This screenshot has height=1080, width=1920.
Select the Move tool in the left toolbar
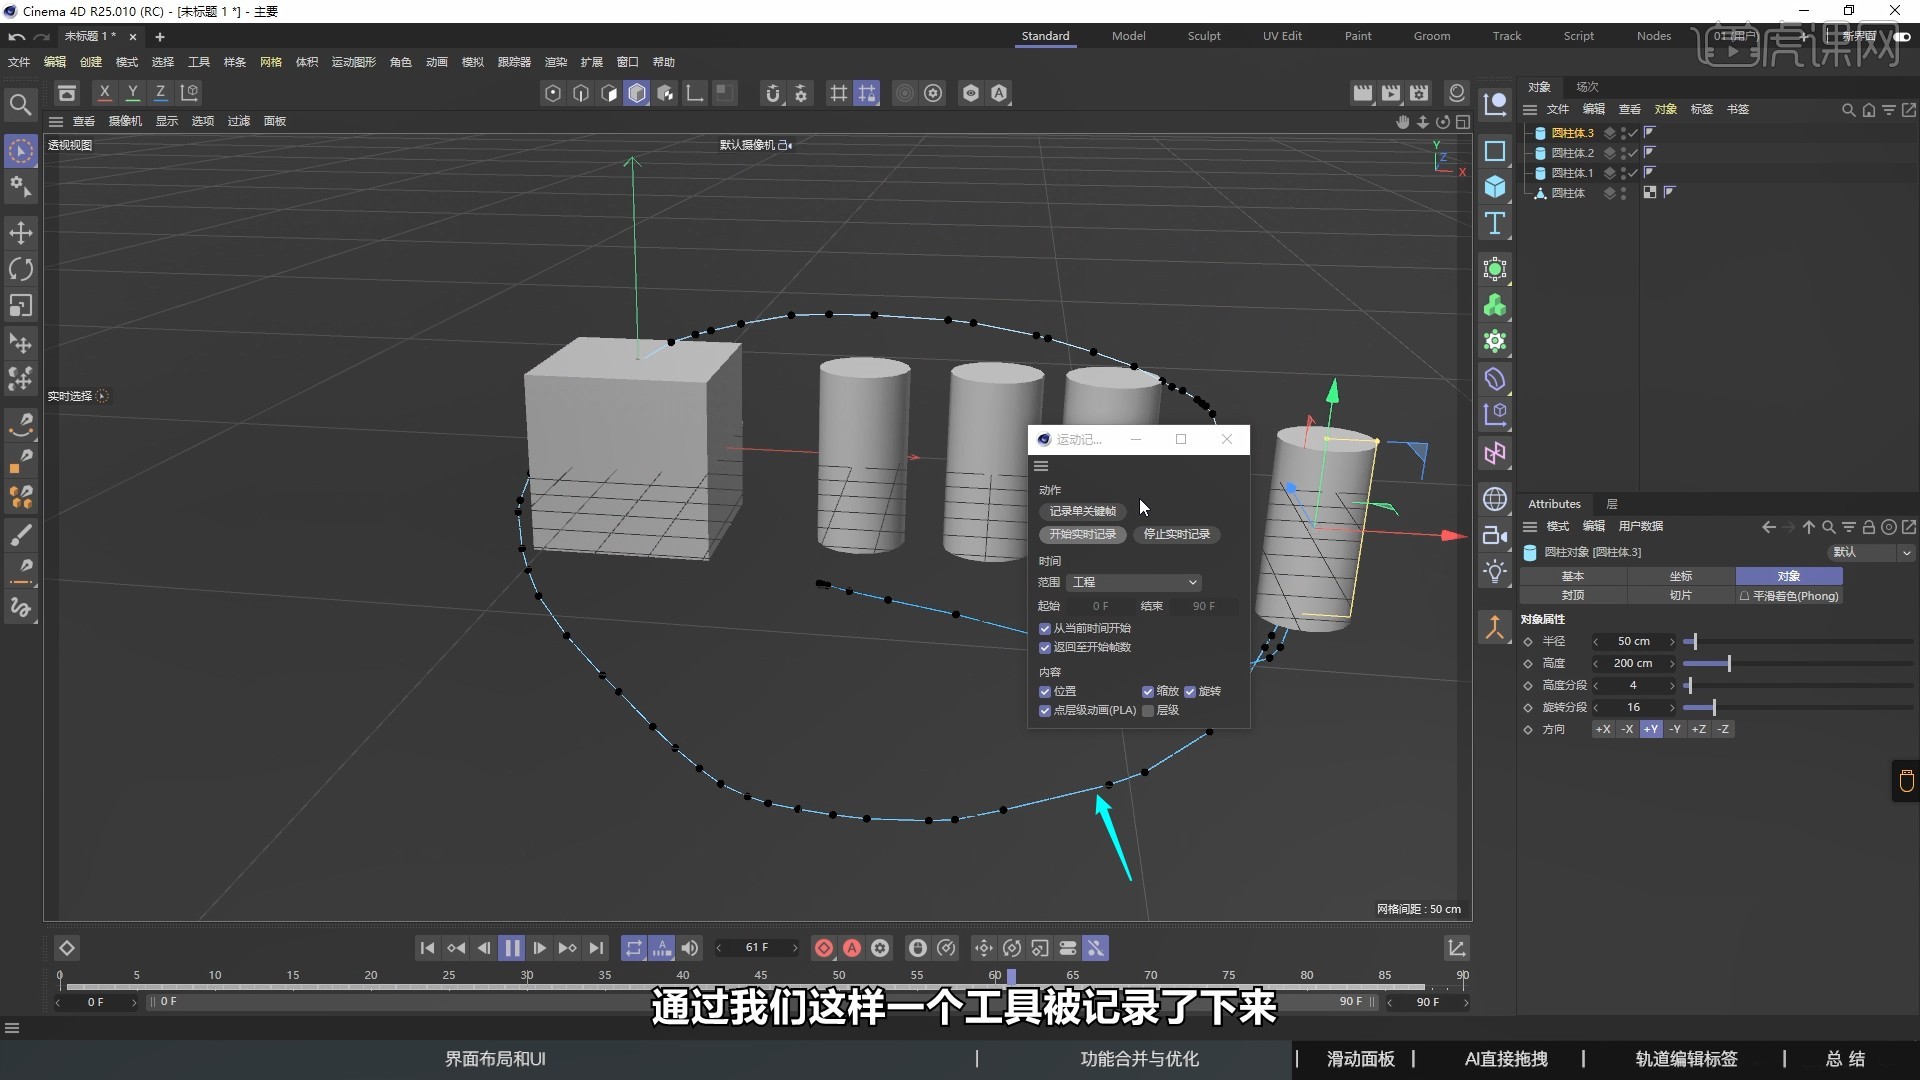[20, 233]
